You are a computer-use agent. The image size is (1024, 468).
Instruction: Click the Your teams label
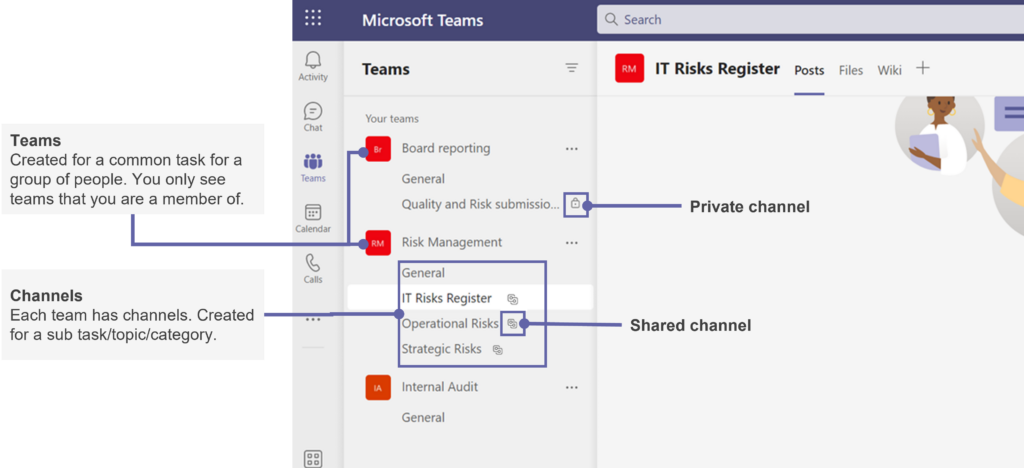392,119
